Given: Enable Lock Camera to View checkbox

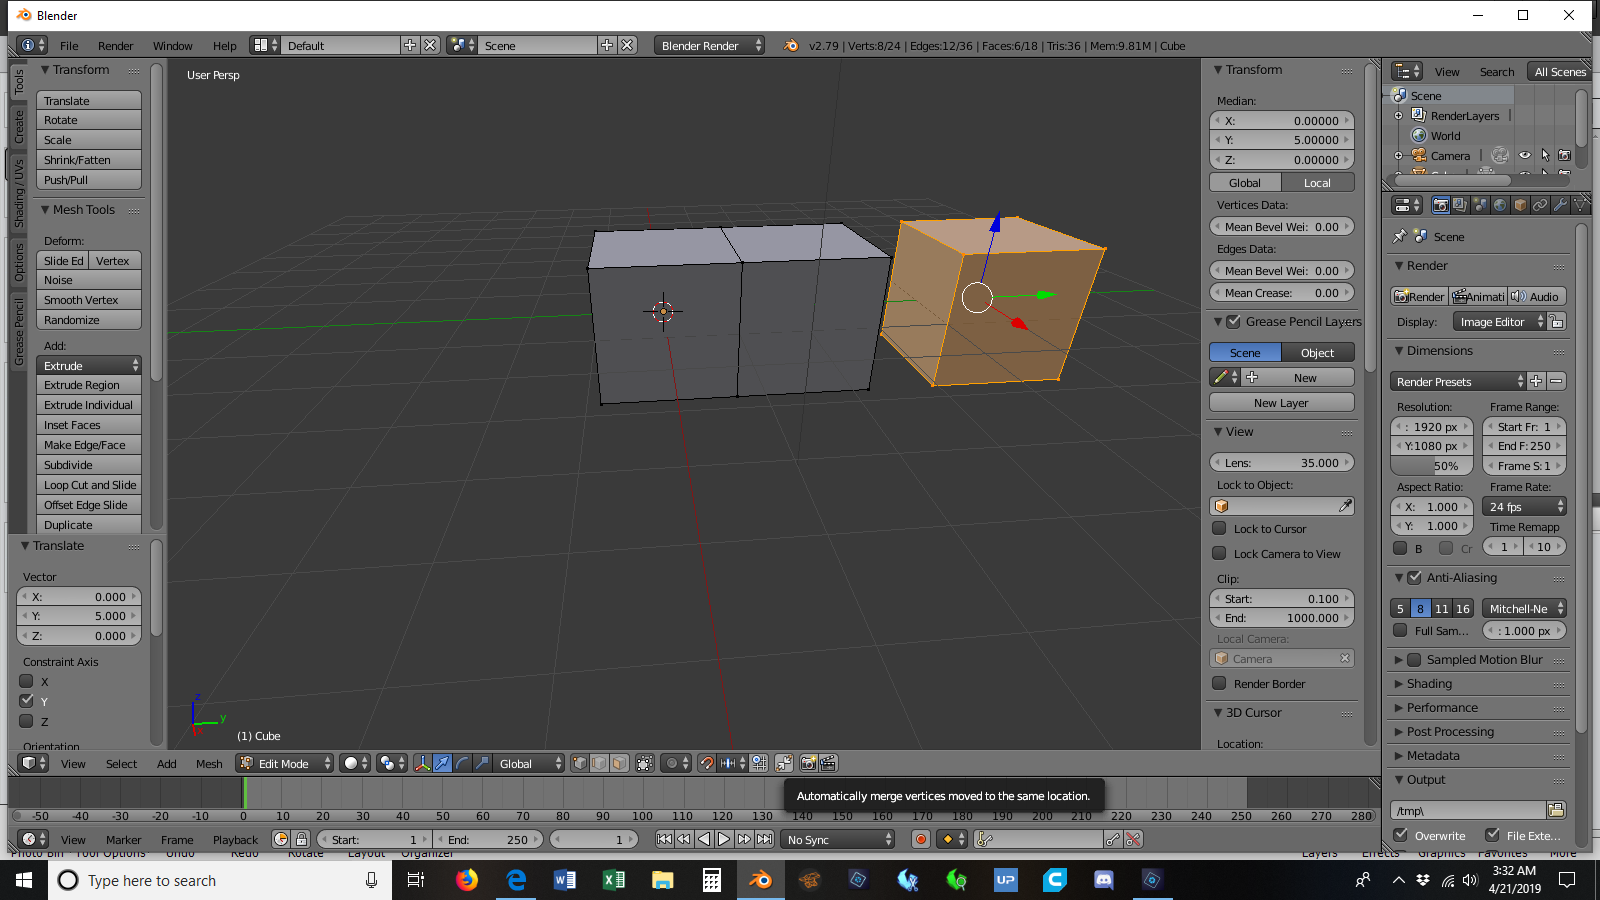Looking at the screenshot, I should click(1219, 553).
